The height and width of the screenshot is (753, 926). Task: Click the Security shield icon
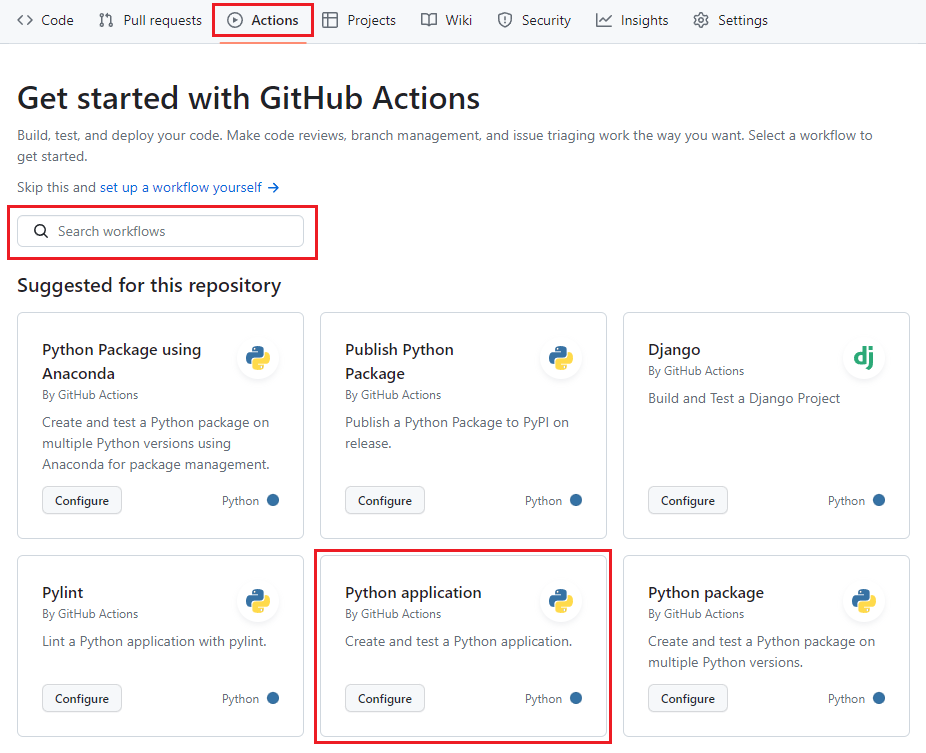coord(505,20)
